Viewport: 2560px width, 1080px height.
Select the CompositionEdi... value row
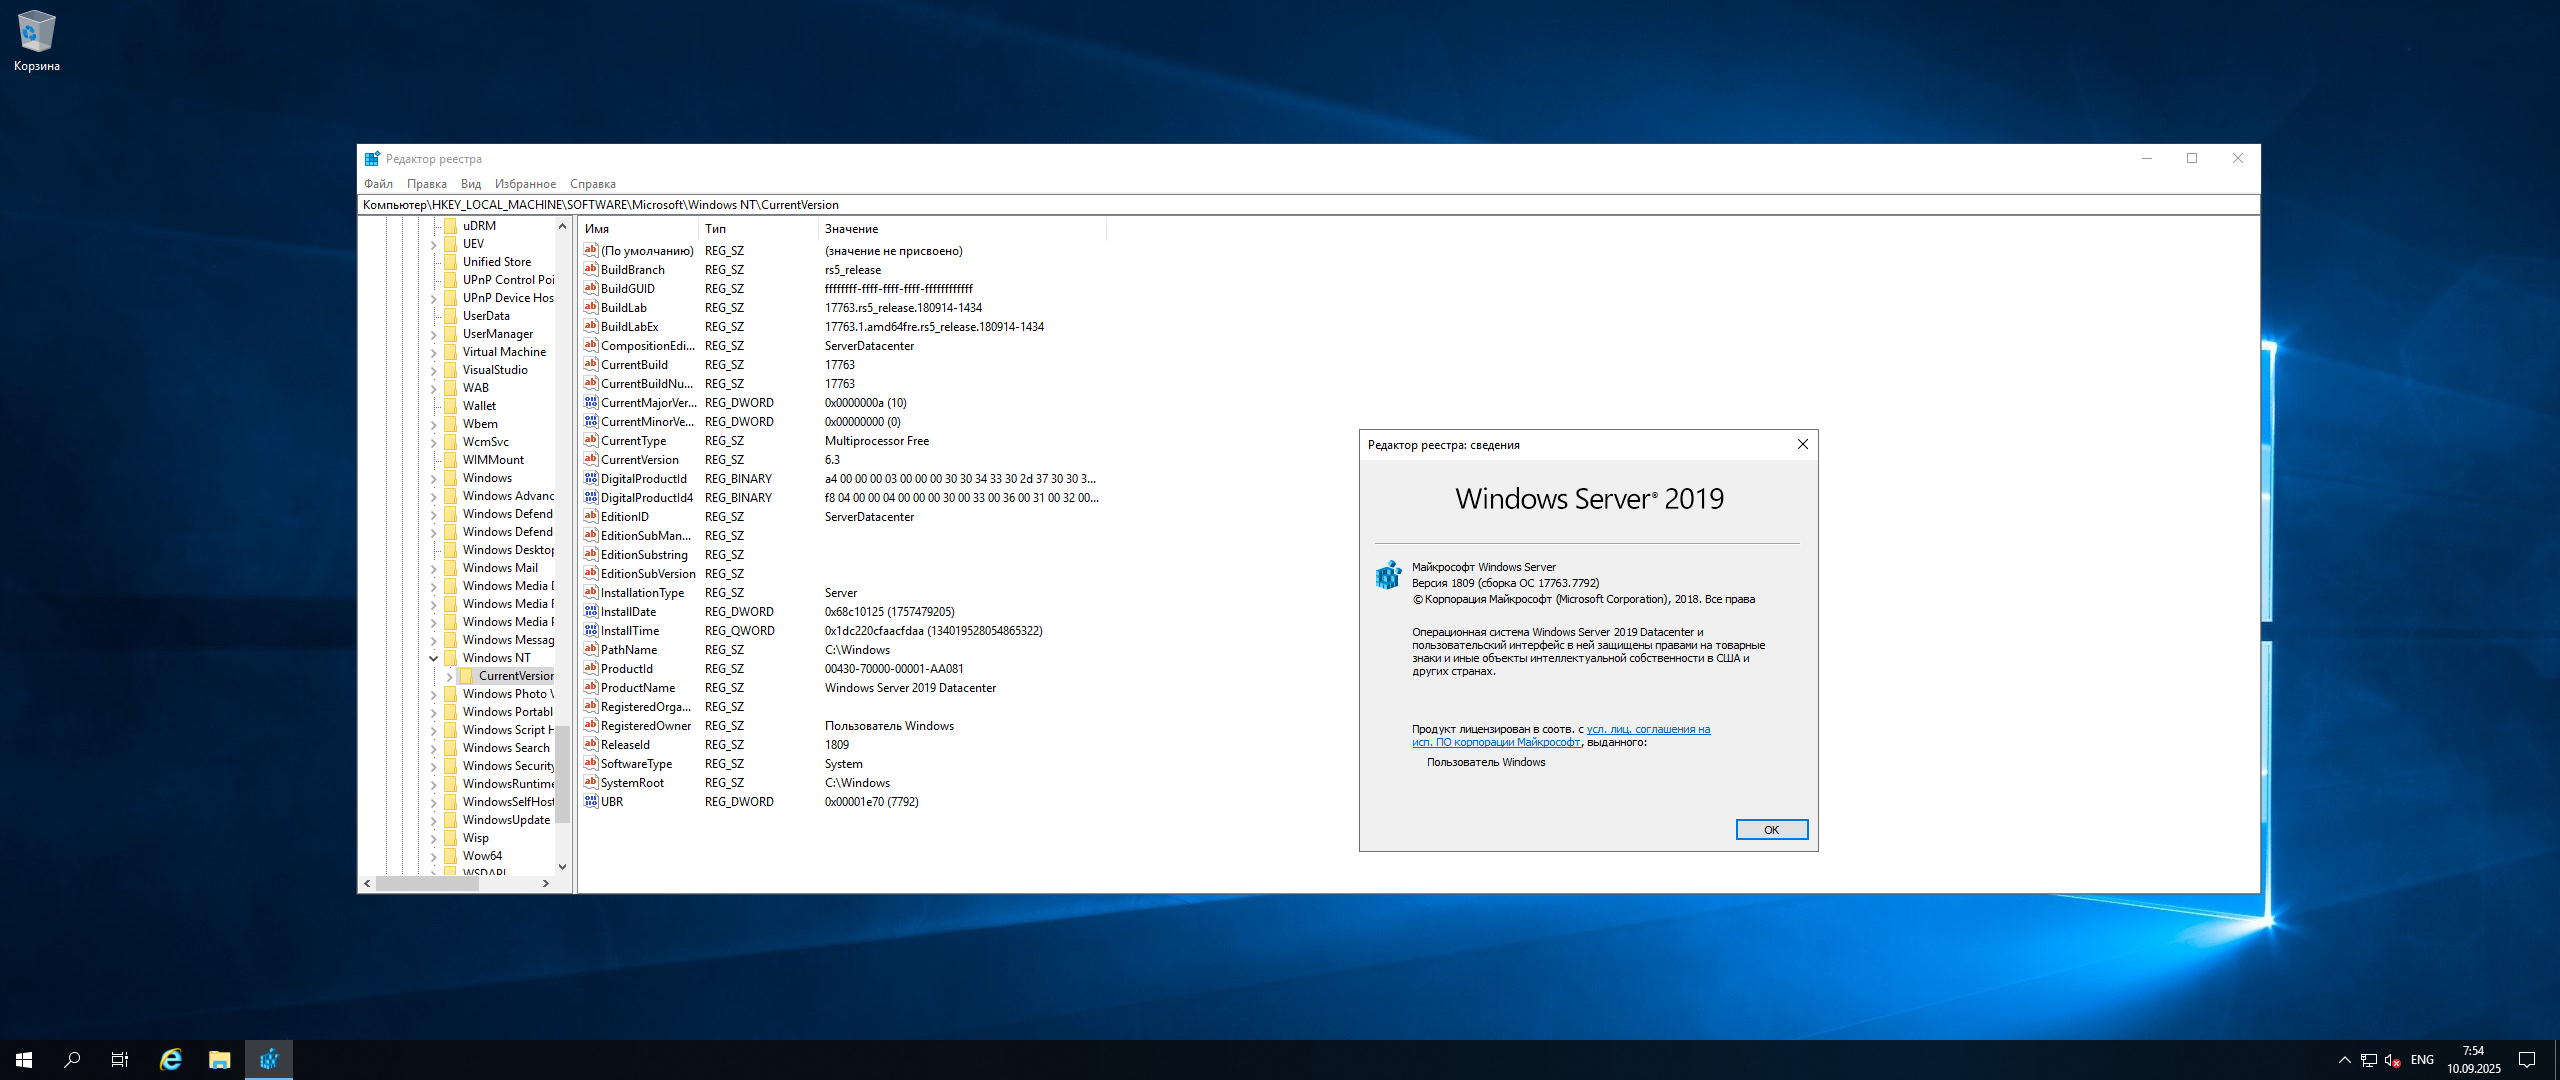pyautogui.click(x=843, y=346)
